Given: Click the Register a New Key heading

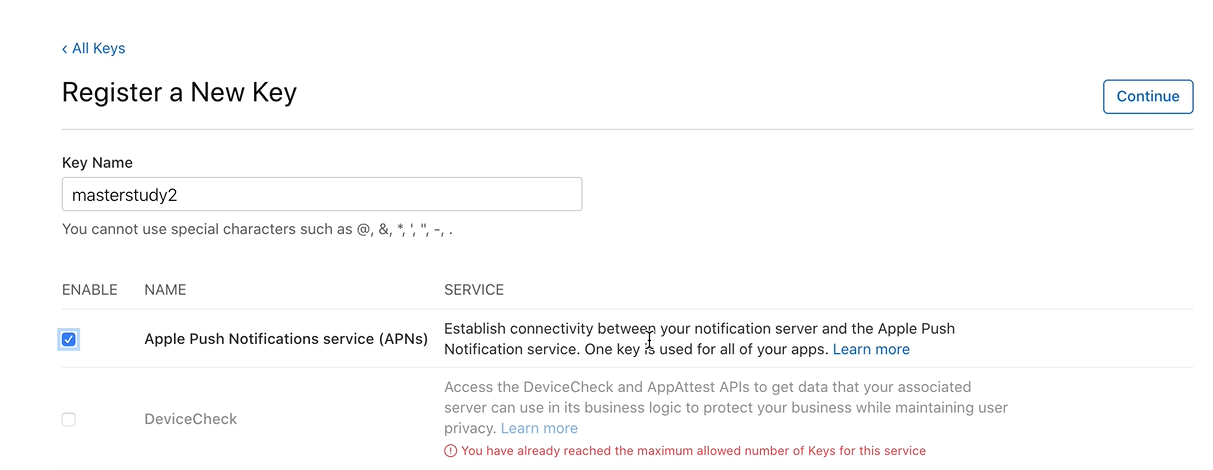Looking at the screenshot, I should [179, 93].
